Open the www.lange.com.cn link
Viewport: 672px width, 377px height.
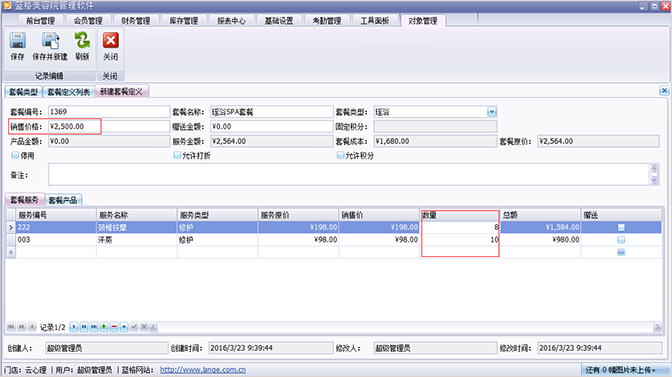coord(203,370)
